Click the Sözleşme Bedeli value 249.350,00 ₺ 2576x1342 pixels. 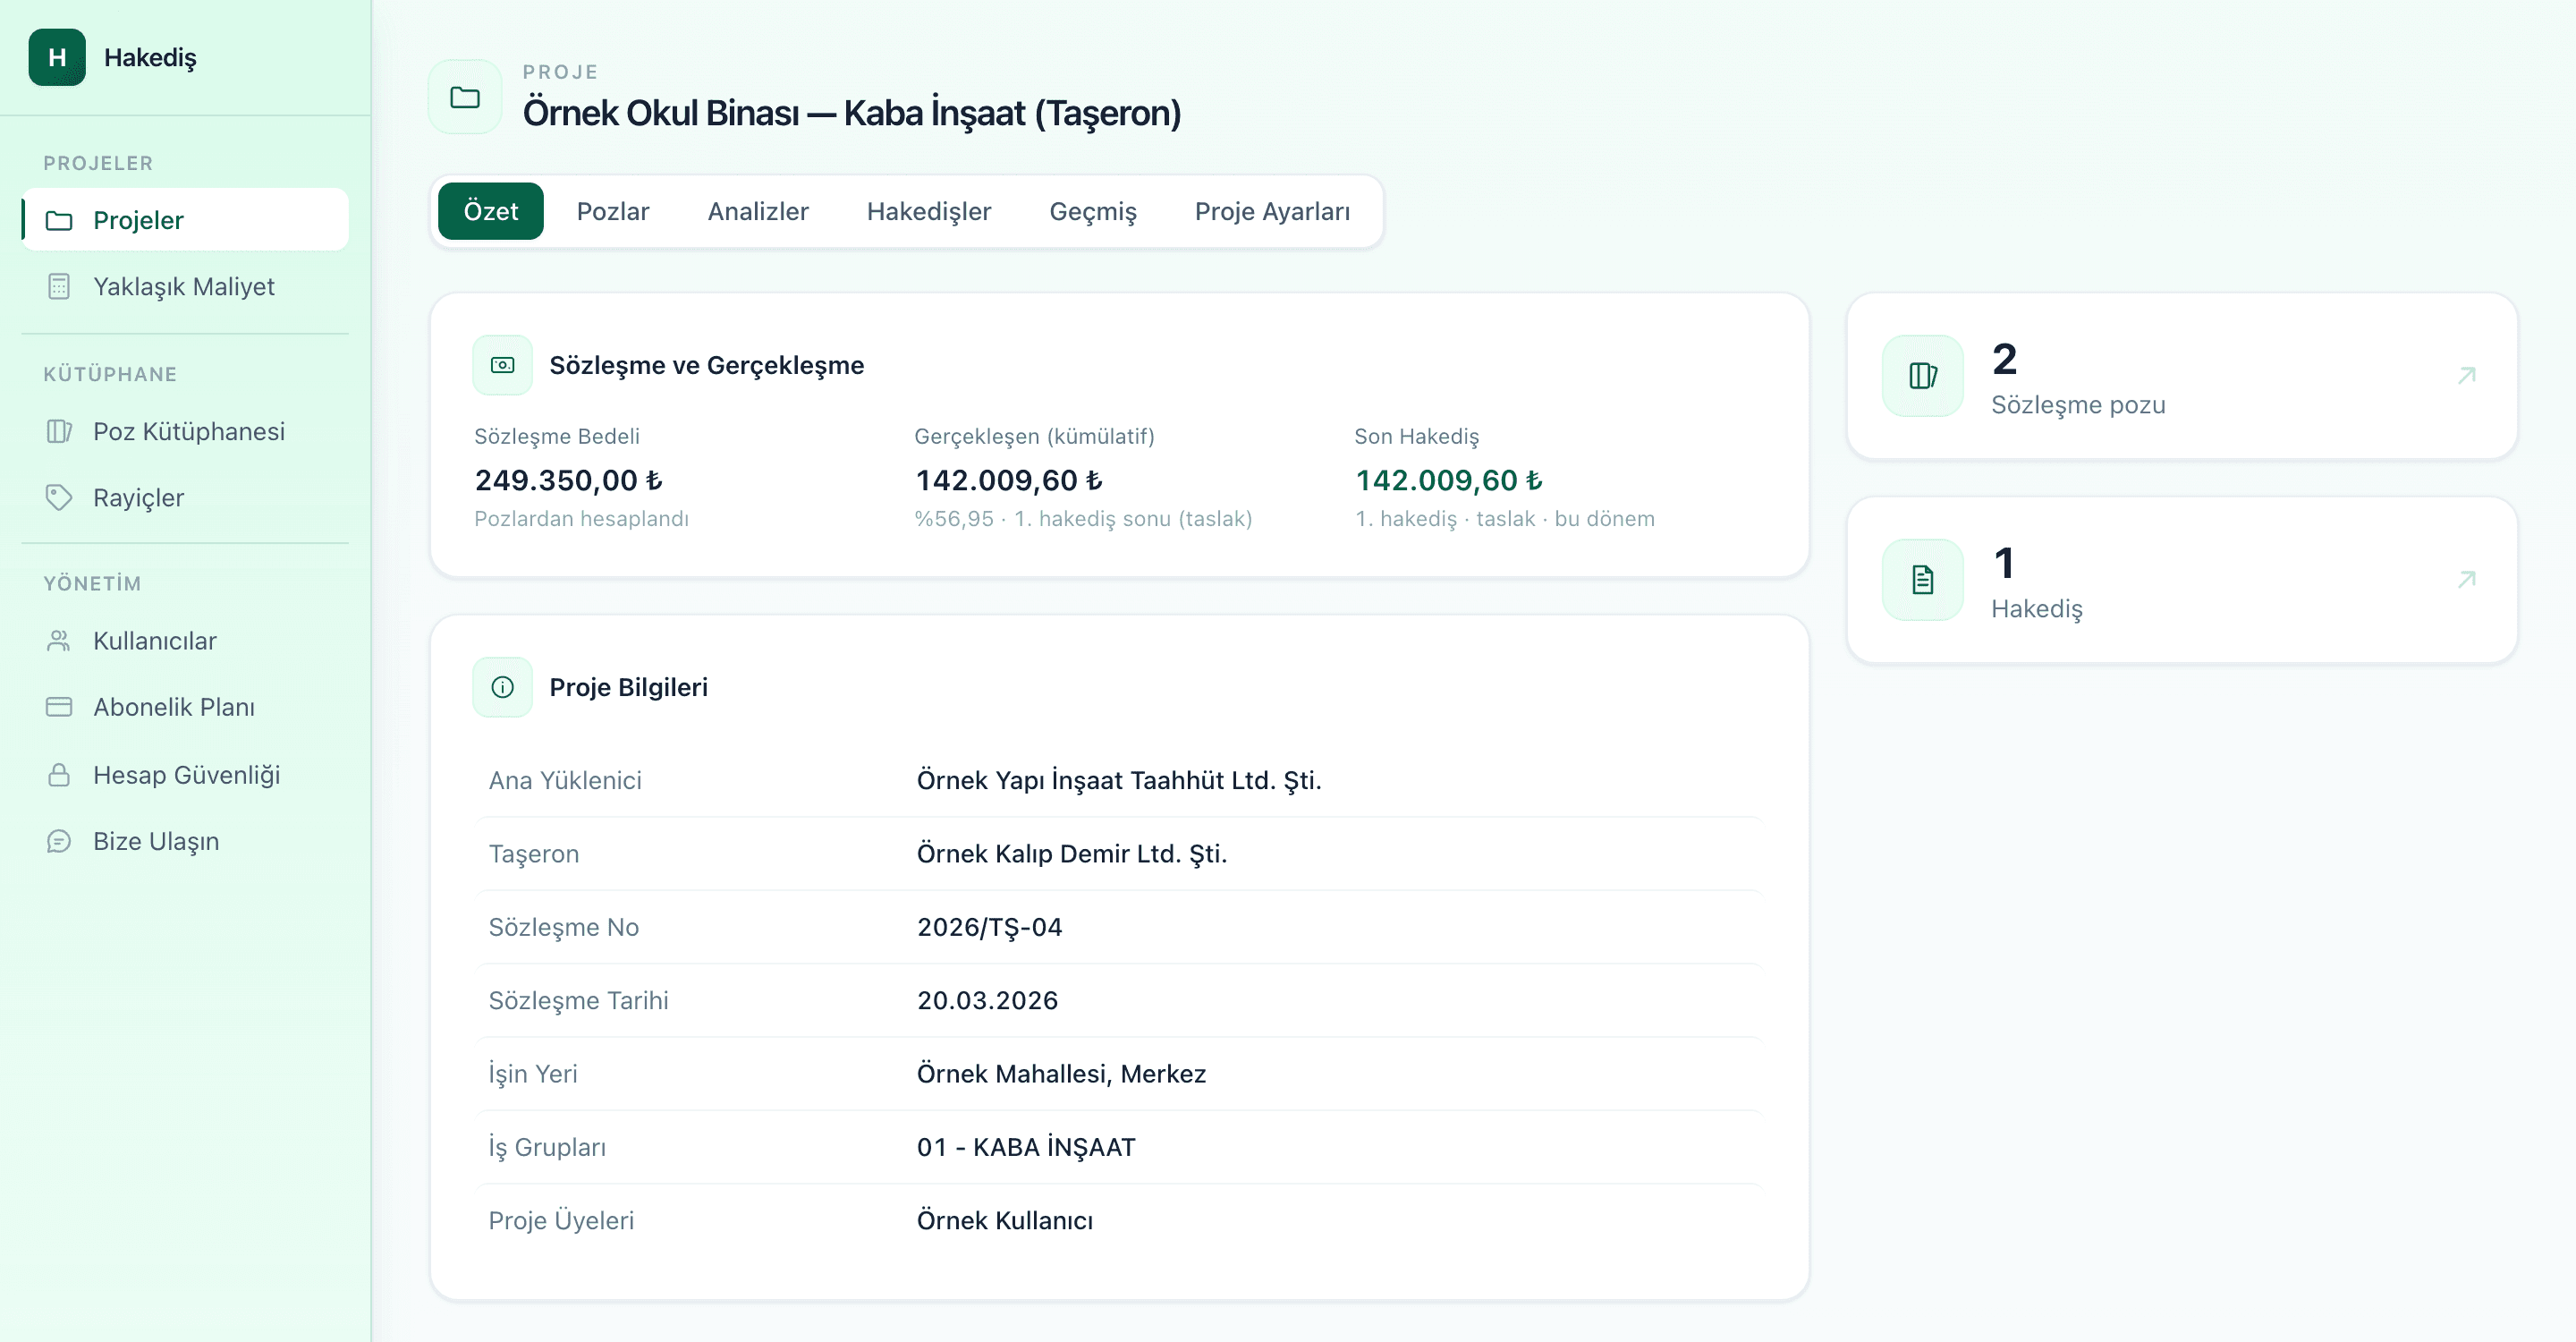point(568,480)
